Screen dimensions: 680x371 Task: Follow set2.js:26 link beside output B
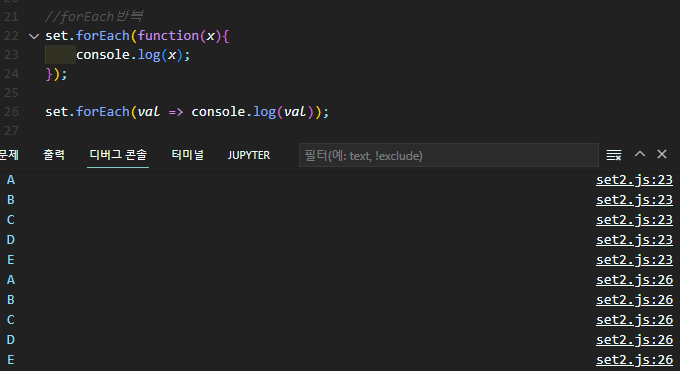634,300
